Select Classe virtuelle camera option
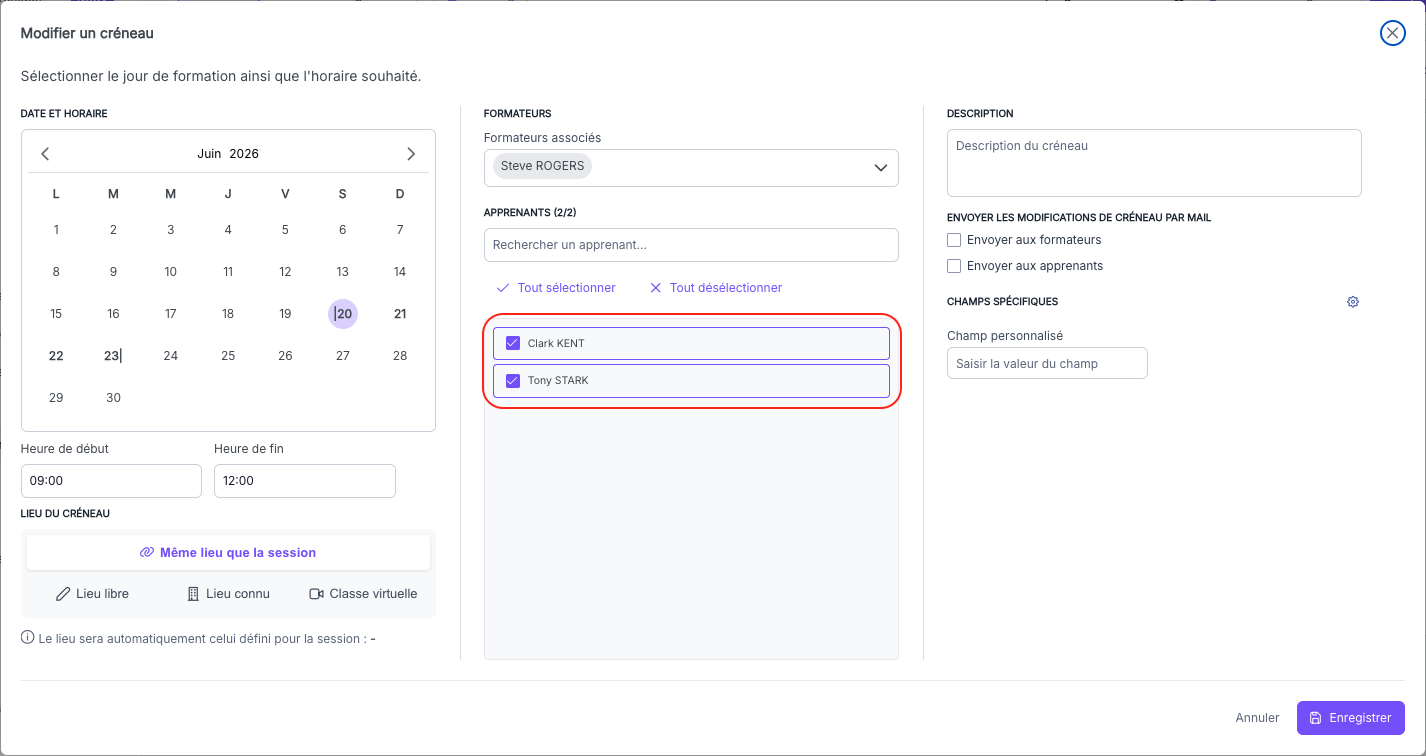1426x756 pixels. [363, 594]
